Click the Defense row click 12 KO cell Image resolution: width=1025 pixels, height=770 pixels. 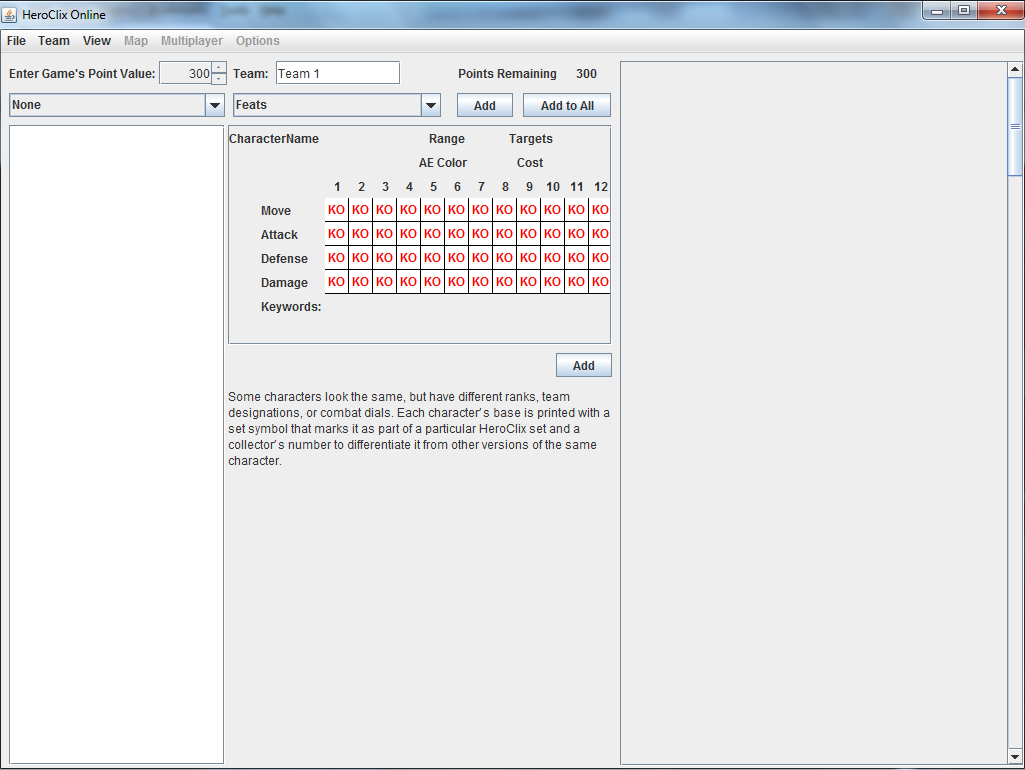pos(600,258)
